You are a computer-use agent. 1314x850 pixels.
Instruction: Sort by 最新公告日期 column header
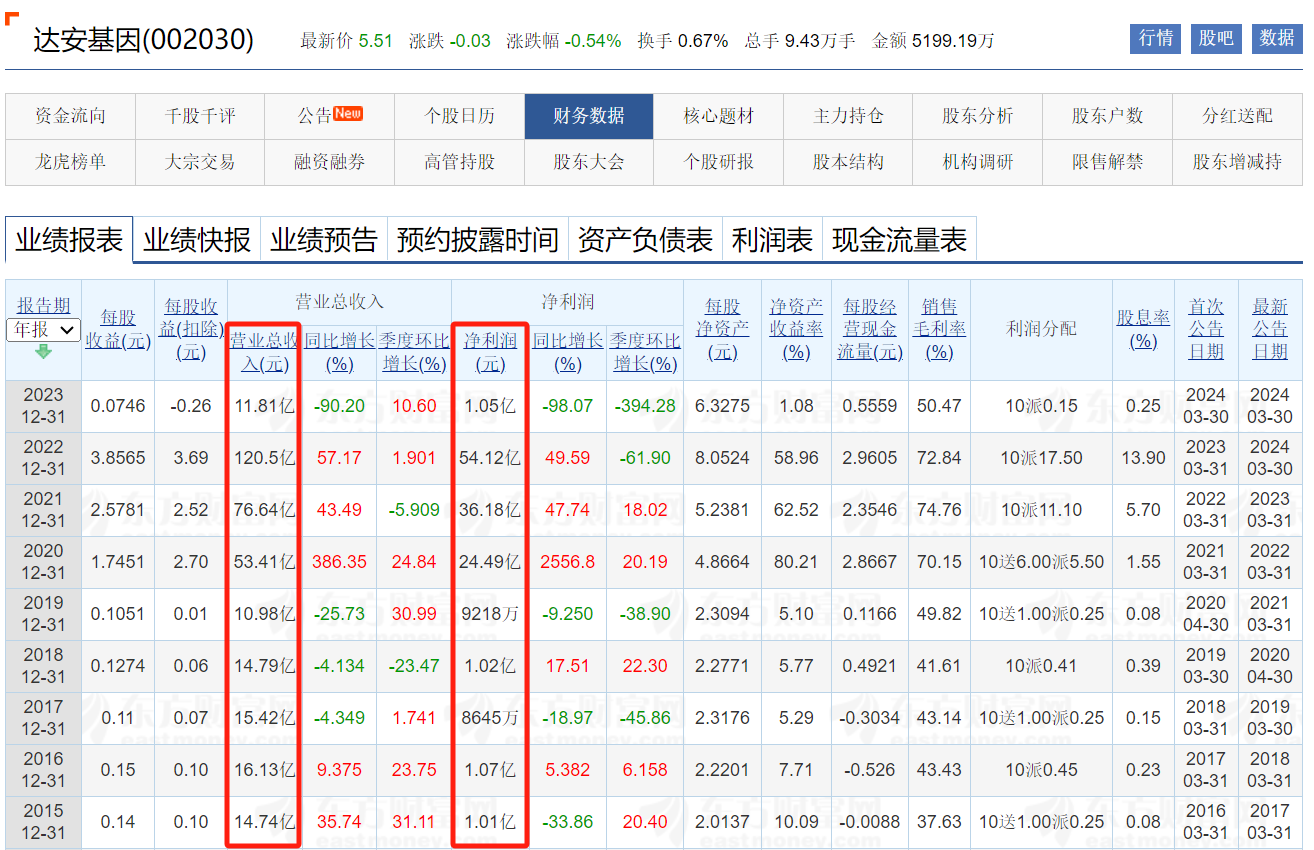coord(1270,329)
